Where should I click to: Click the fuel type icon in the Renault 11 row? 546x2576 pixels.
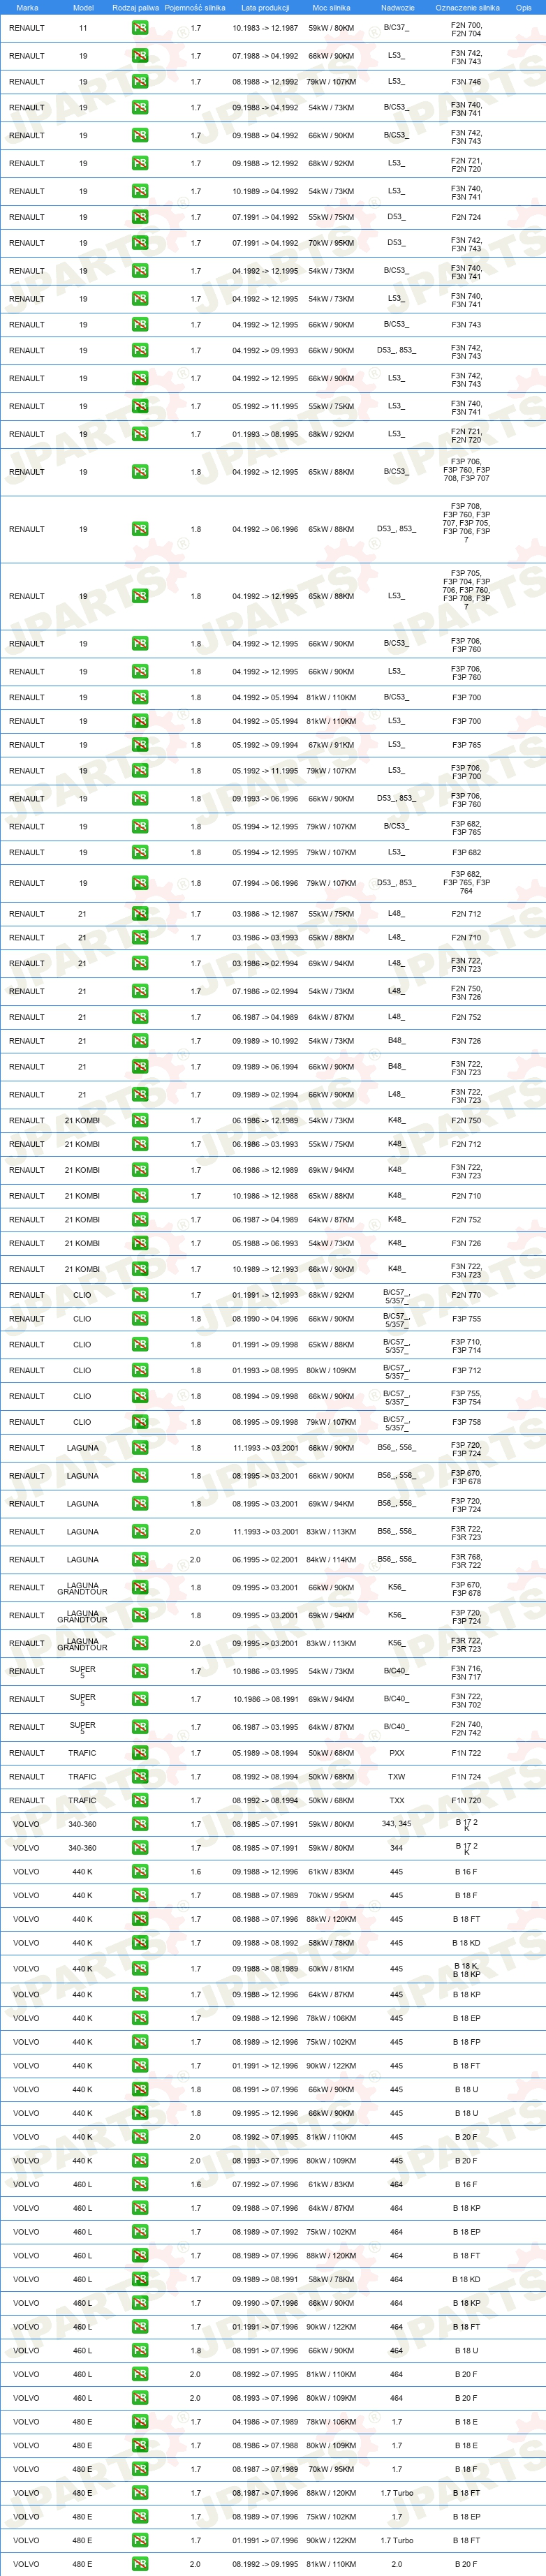click(140, 28)
